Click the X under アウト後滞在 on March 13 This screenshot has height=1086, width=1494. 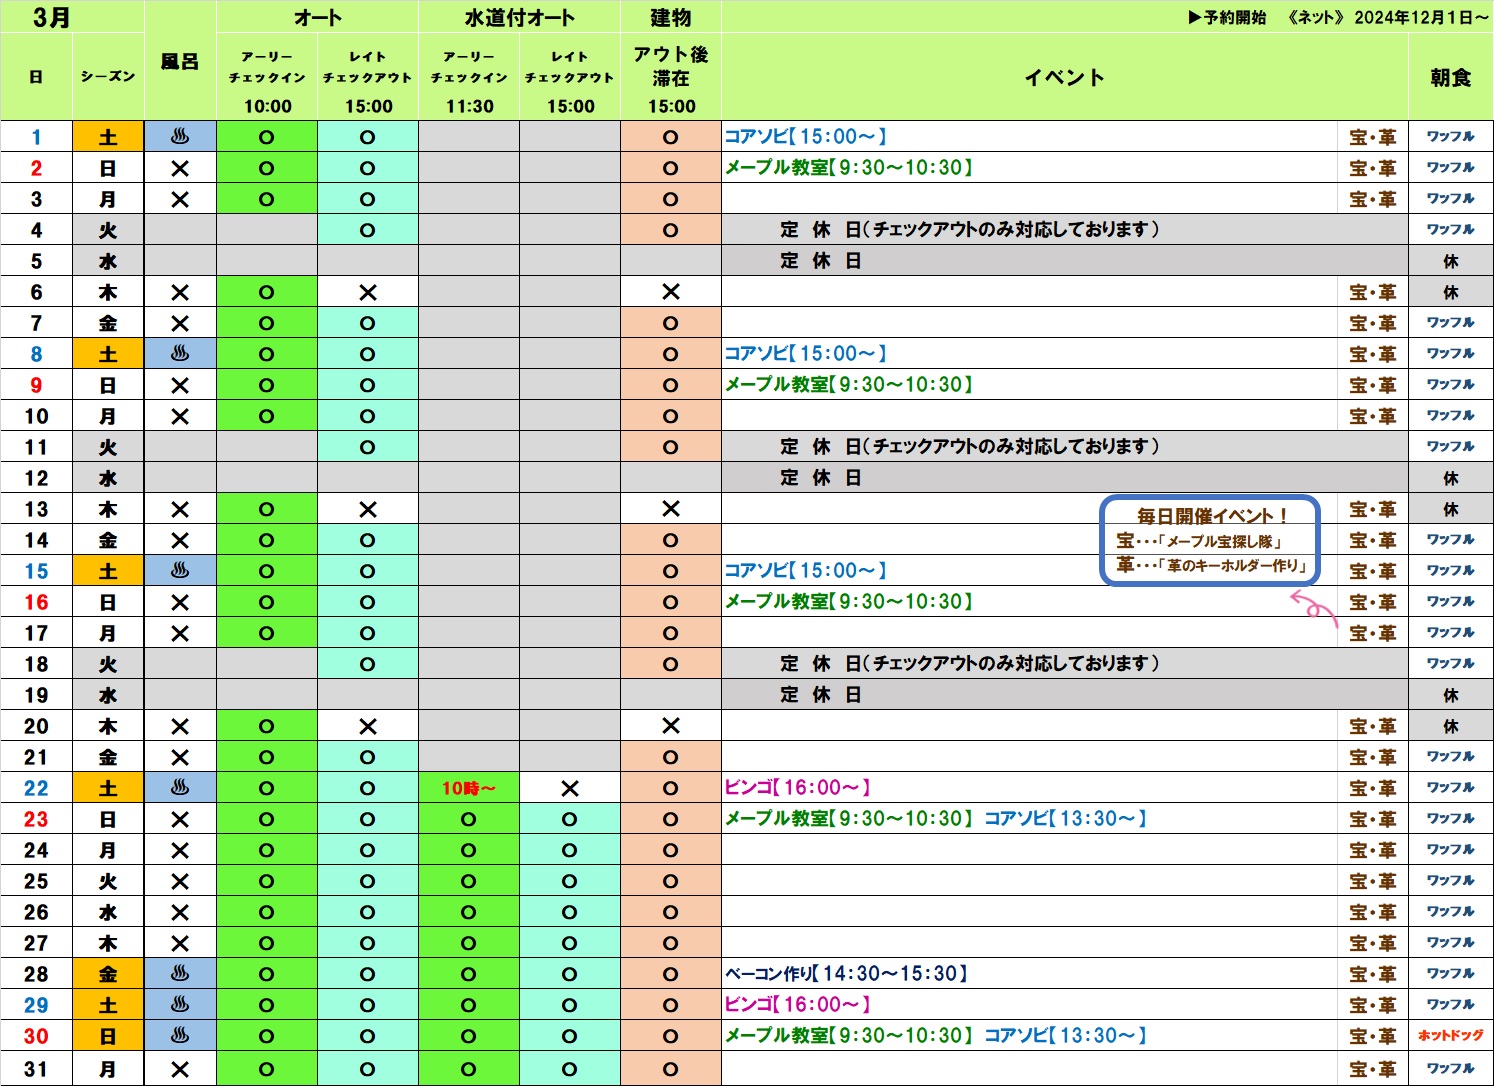(x=671, y=509)
